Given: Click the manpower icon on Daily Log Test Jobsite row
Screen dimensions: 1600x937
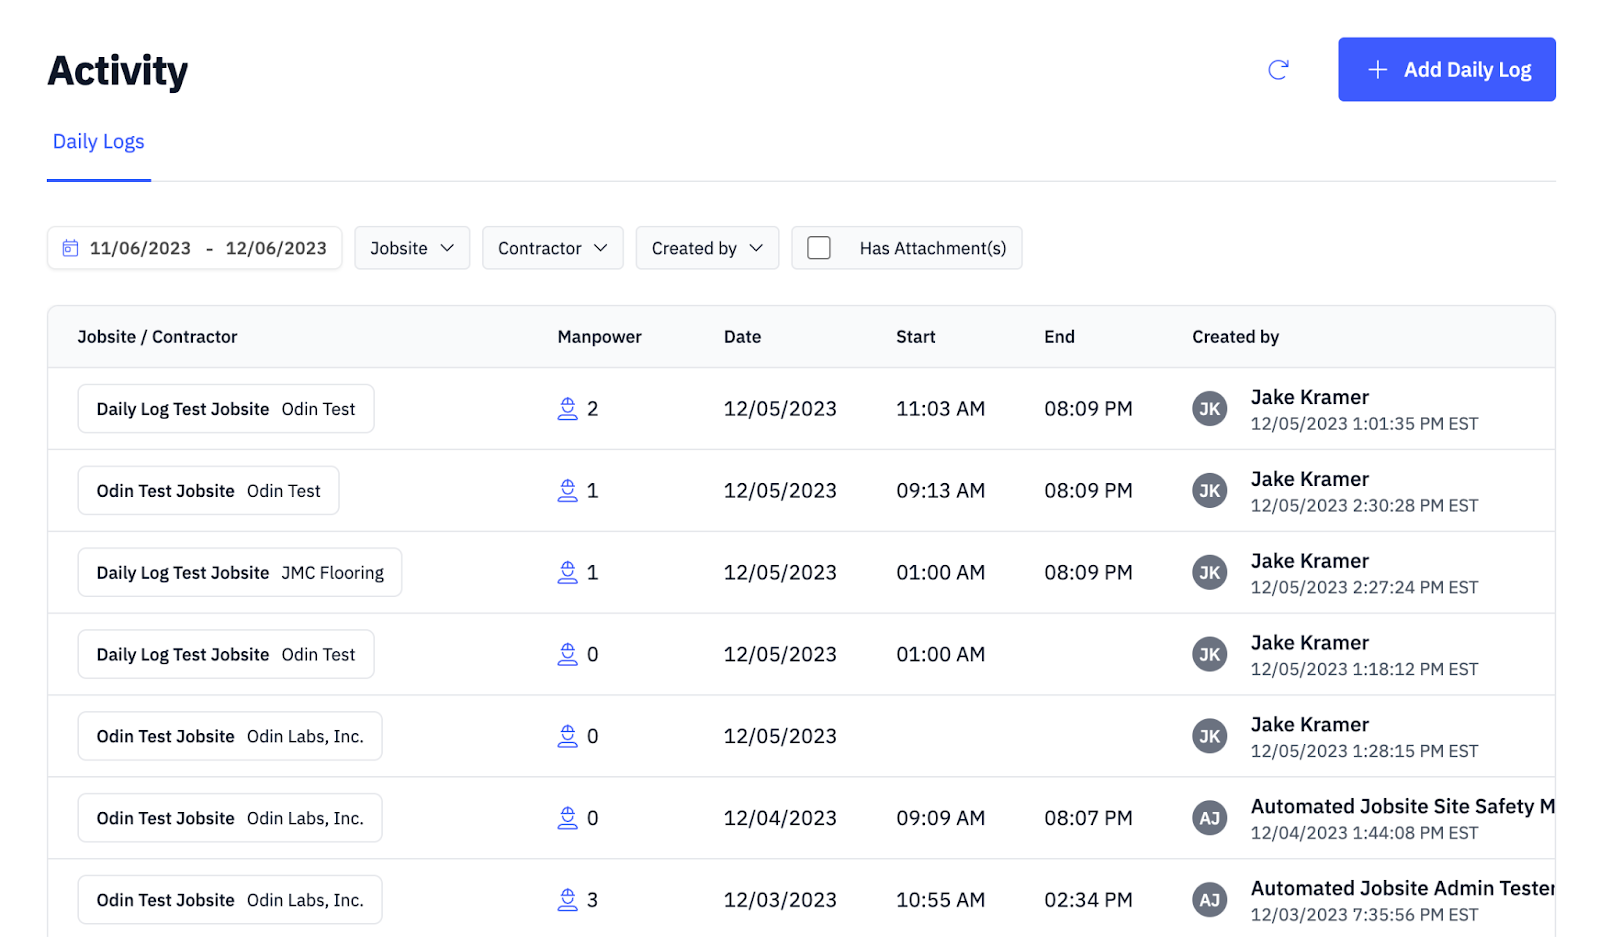Looking at the screenshot, I should [568, 408].
